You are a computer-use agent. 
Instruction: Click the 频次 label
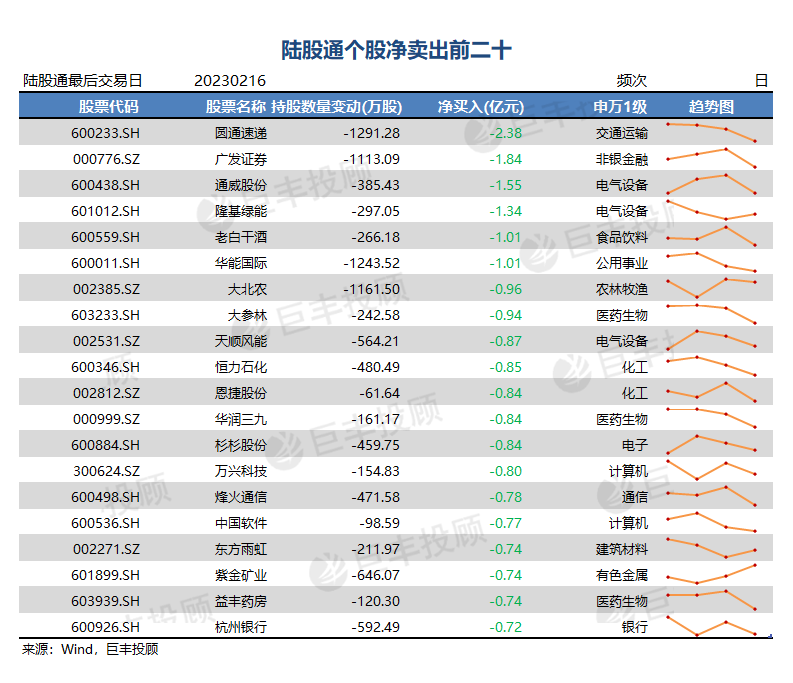(632, 81)
